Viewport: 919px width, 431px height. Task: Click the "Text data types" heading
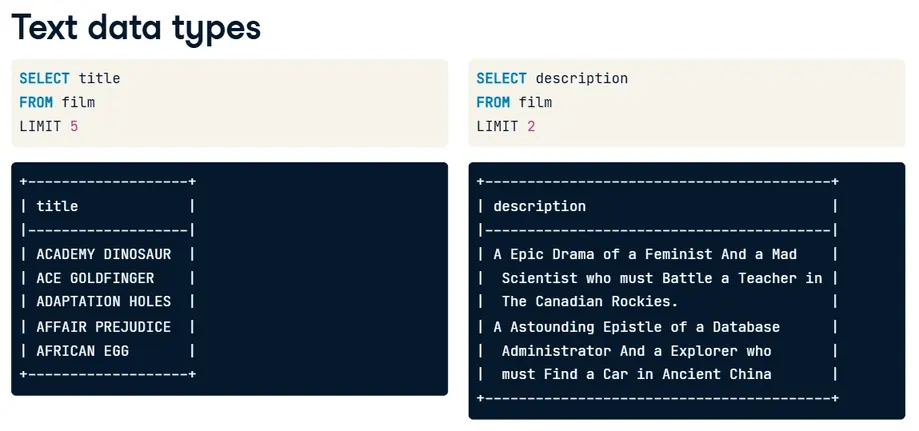coord(136,28)
